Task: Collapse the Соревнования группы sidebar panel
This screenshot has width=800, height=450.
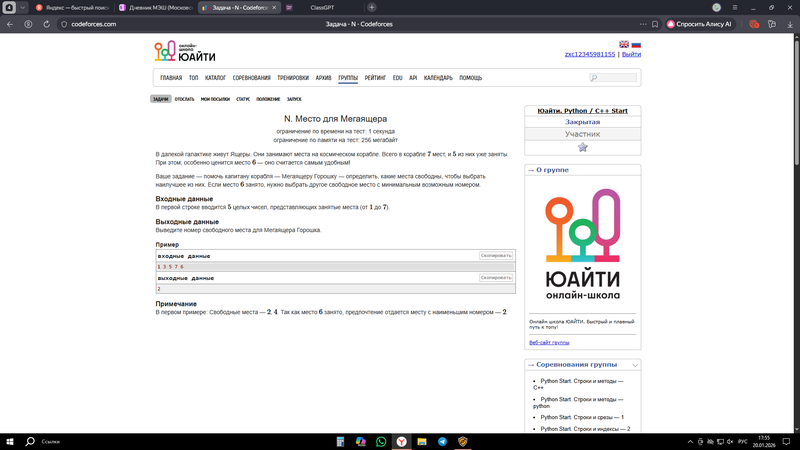Action: [635, 365]
